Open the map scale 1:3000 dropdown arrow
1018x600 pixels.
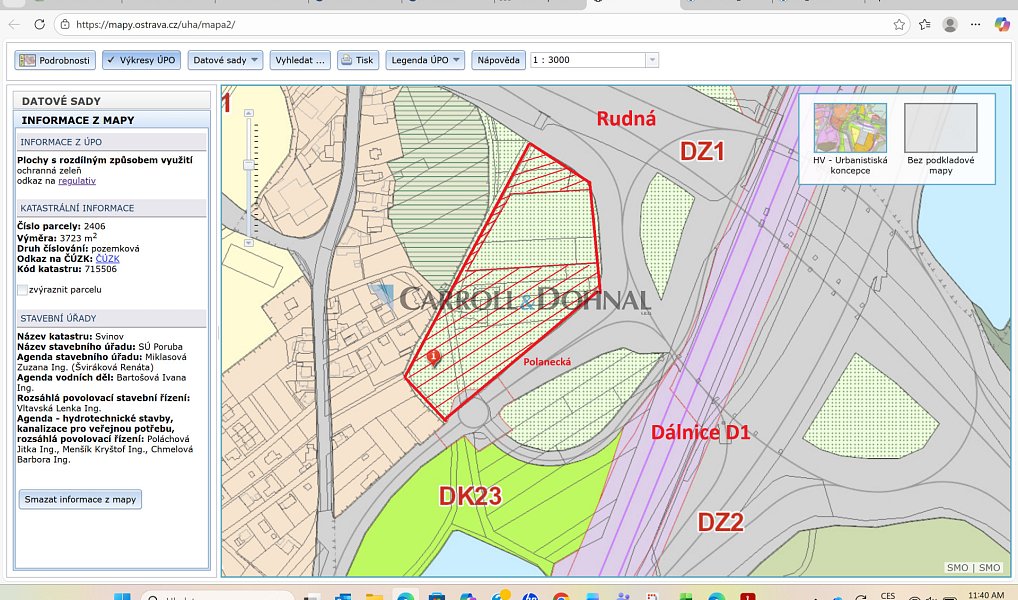point(652,60)
